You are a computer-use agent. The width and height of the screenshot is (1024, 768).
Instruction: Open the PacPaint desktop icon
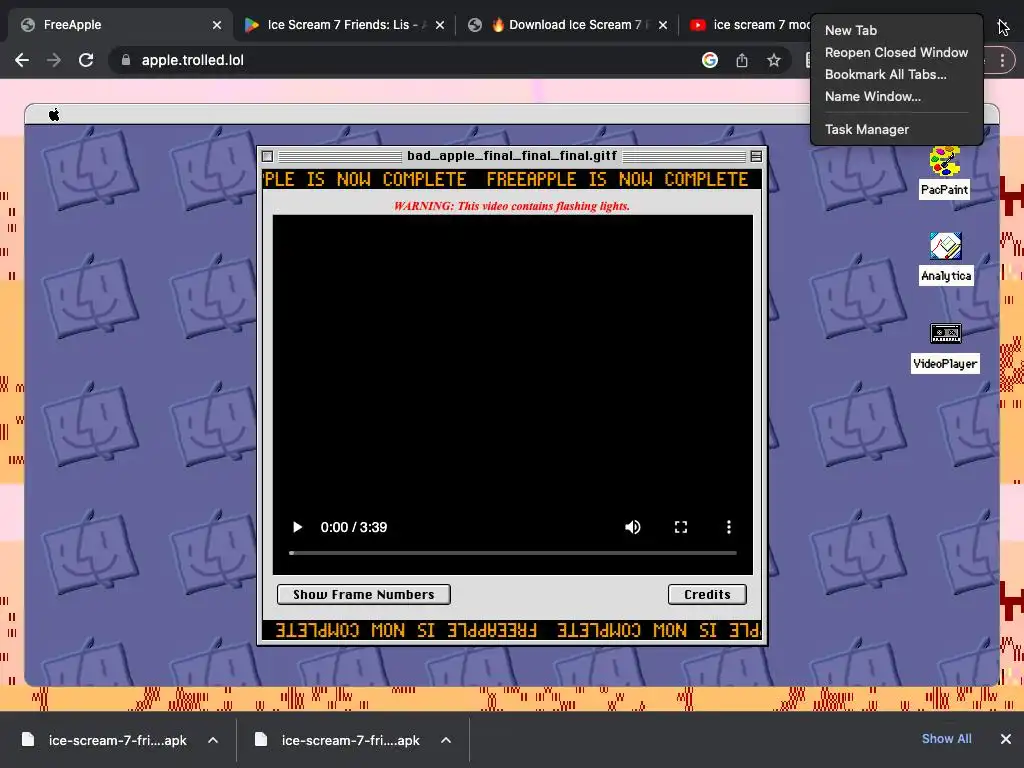(944, 172)
